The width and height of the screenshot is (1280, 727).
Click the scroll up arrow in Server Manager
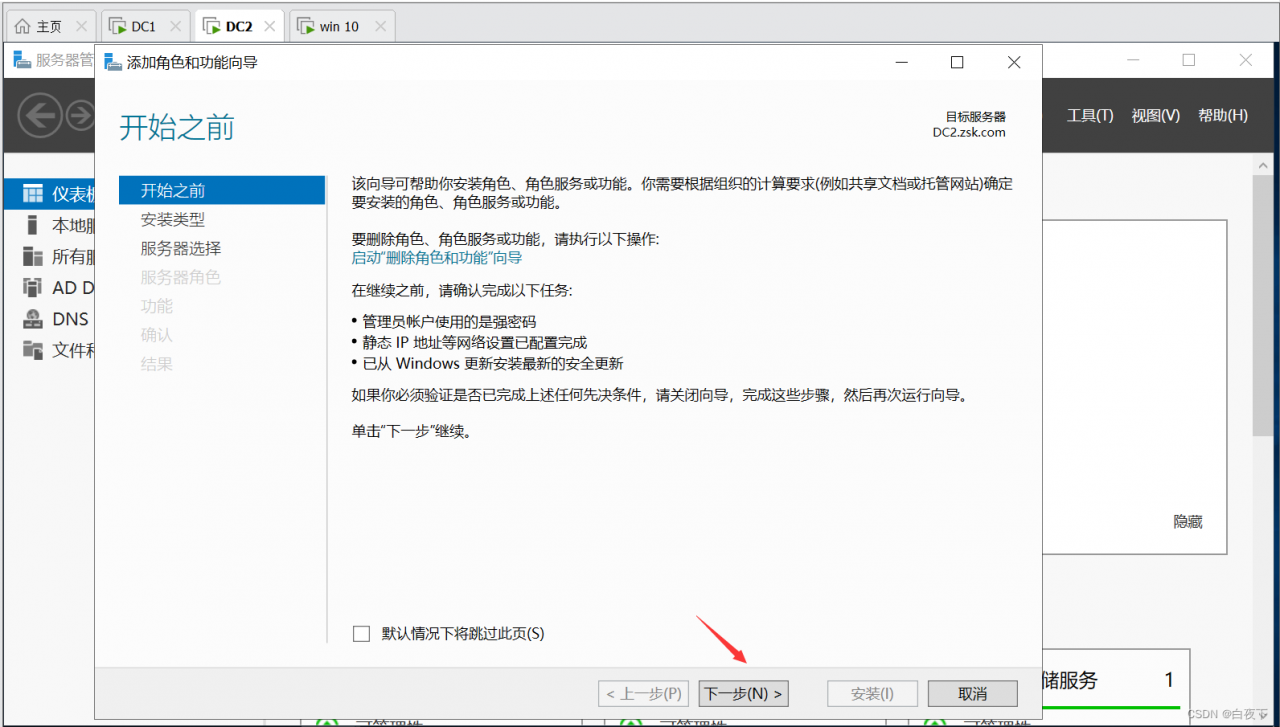[1264, 165]
